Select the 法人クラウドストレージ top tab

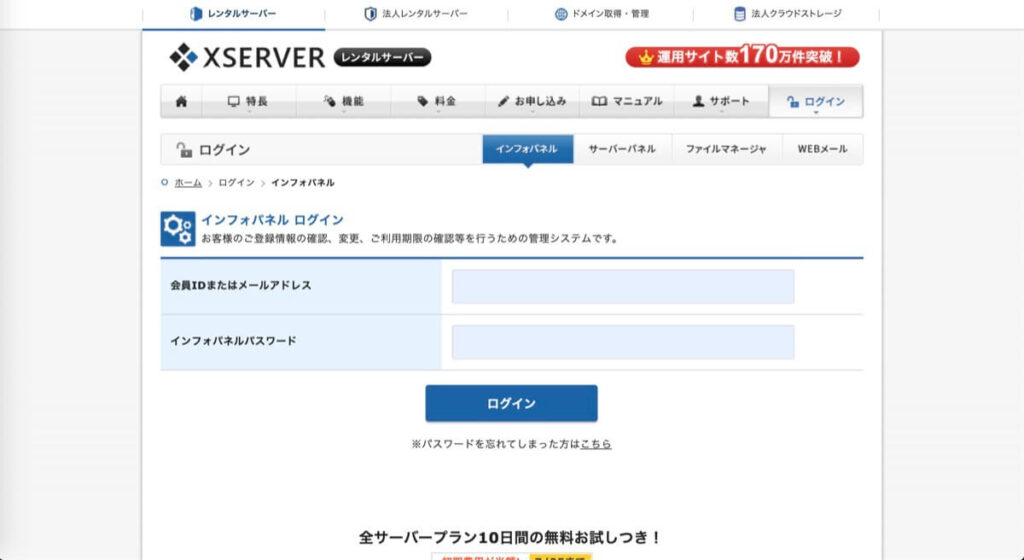tap(788, 14)
